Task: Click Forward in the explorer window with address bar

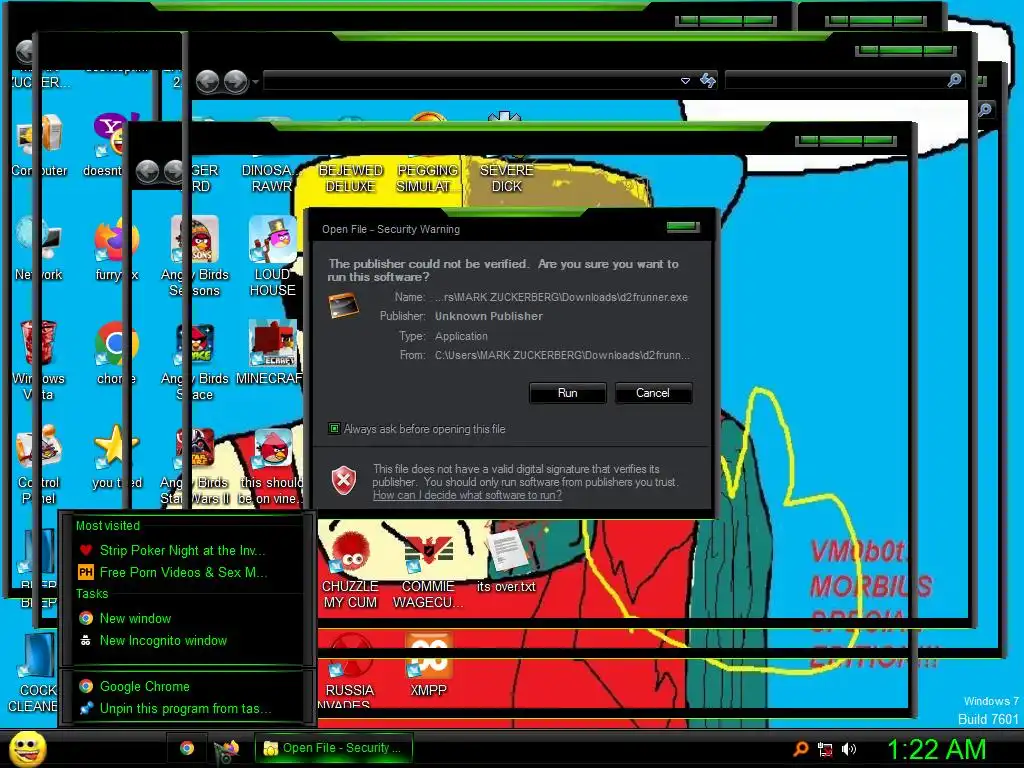Action: [x=235, y=82]
